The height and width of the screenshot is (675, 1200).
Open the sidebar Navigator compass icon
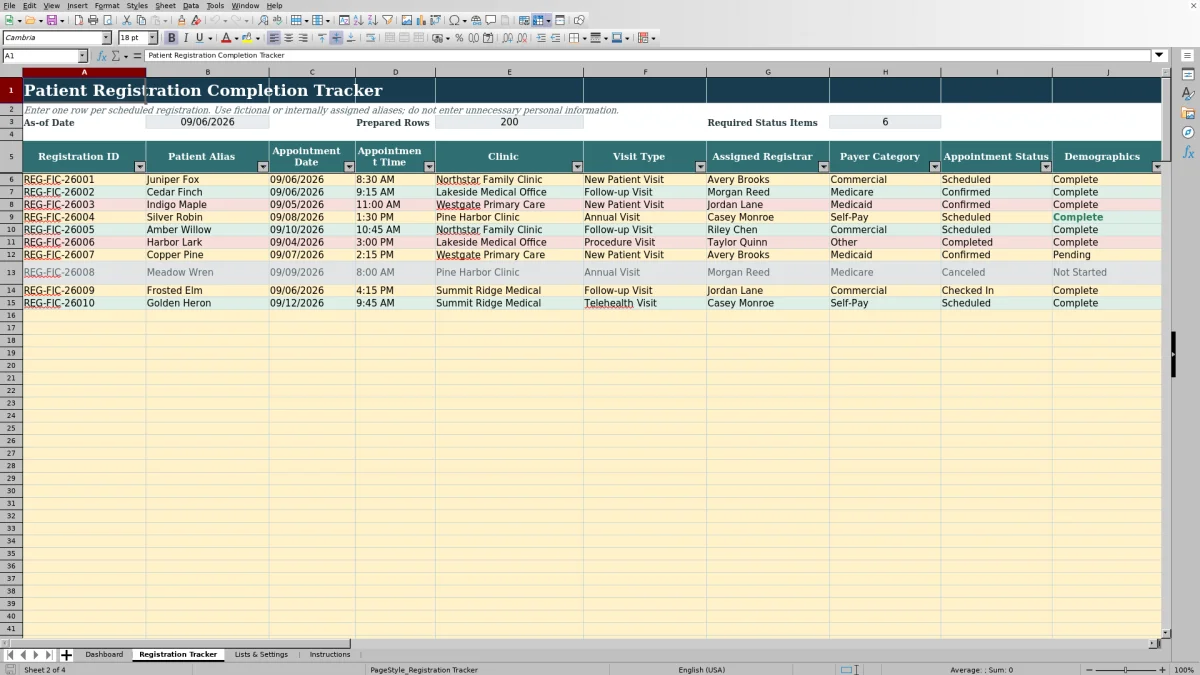1188,132
